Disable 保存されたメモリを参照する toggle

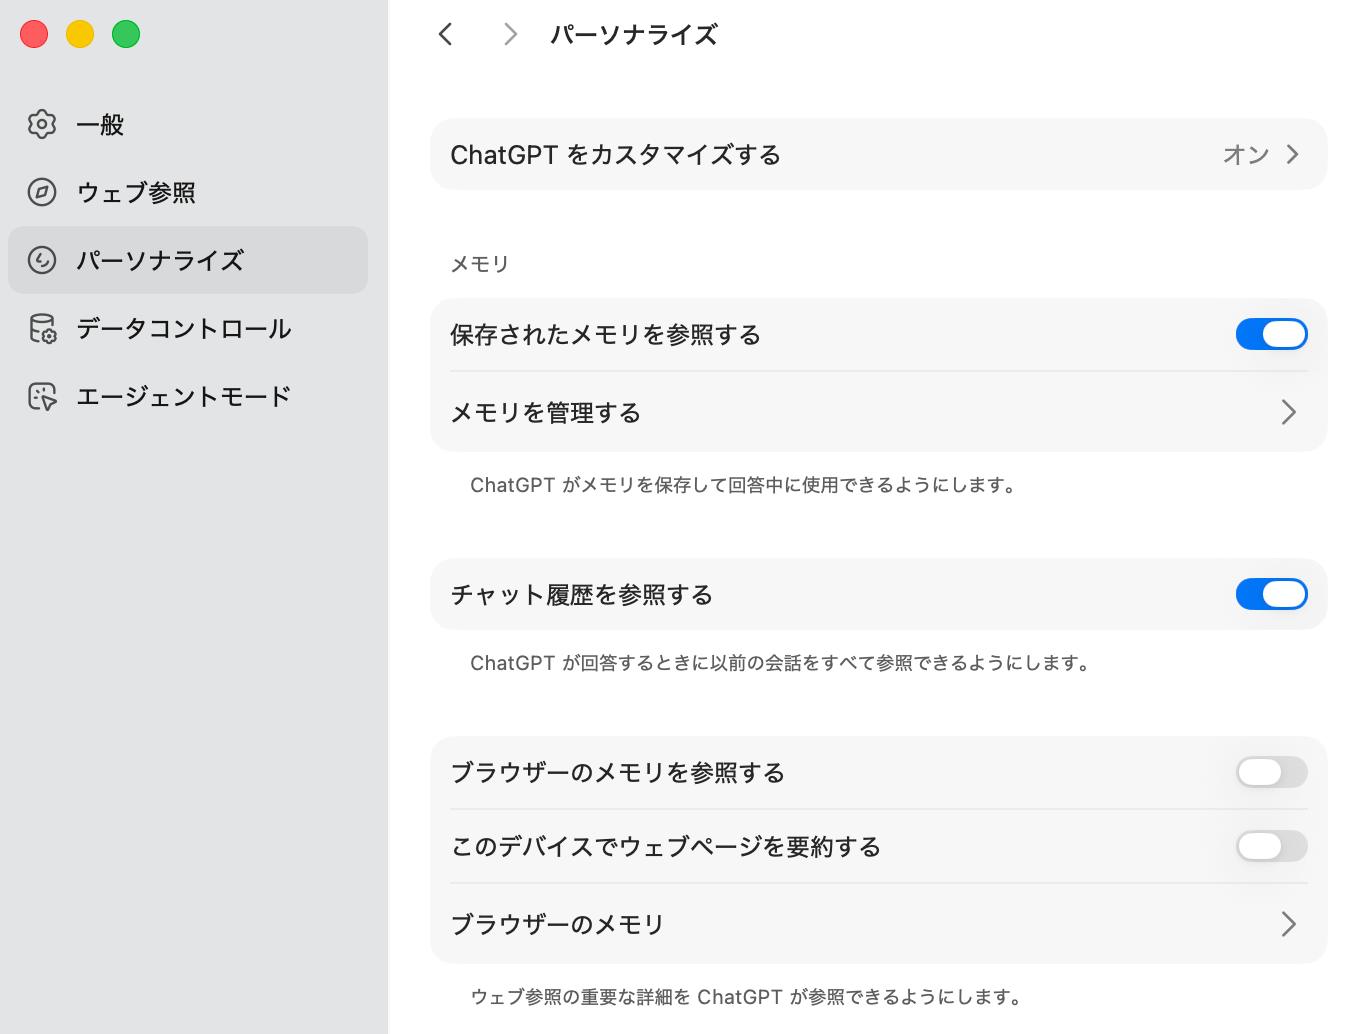1271,334
